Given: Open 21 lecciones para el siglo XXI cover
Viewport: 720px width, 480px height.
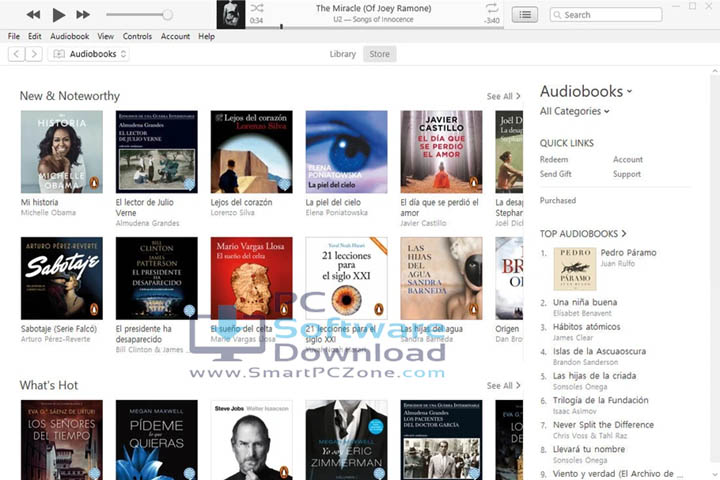Looking at the screenshot, I should point(346,278).
